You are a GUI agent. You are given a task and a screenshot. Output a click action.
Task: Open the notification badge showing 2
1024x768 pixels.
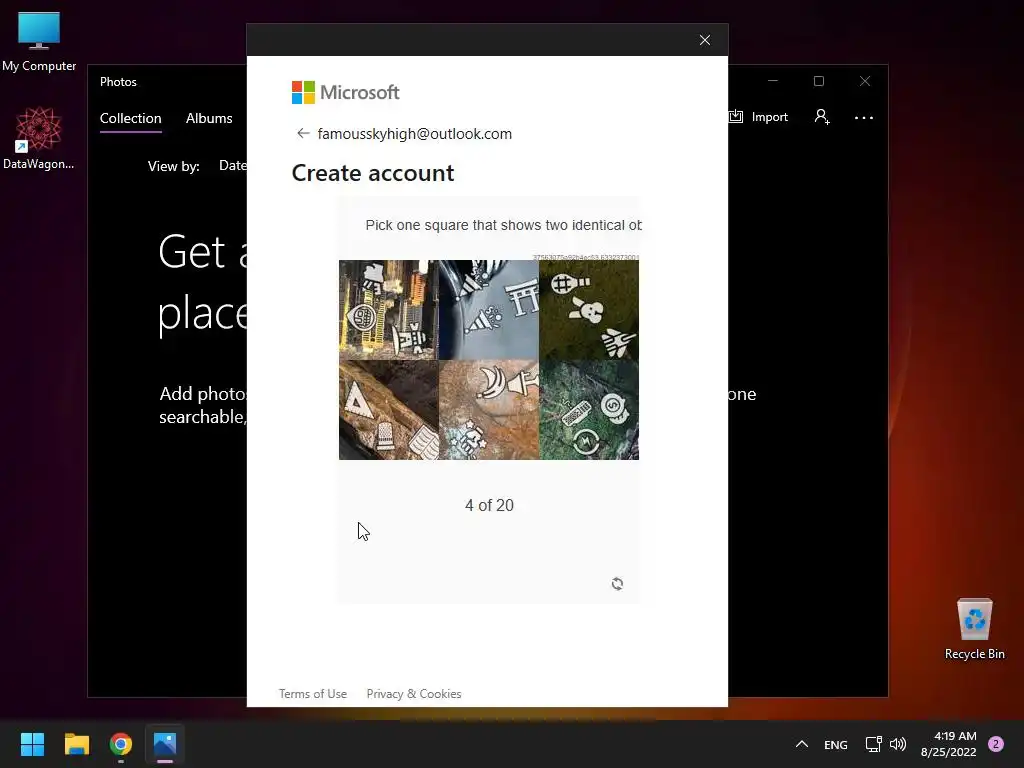tap(996, 744)
